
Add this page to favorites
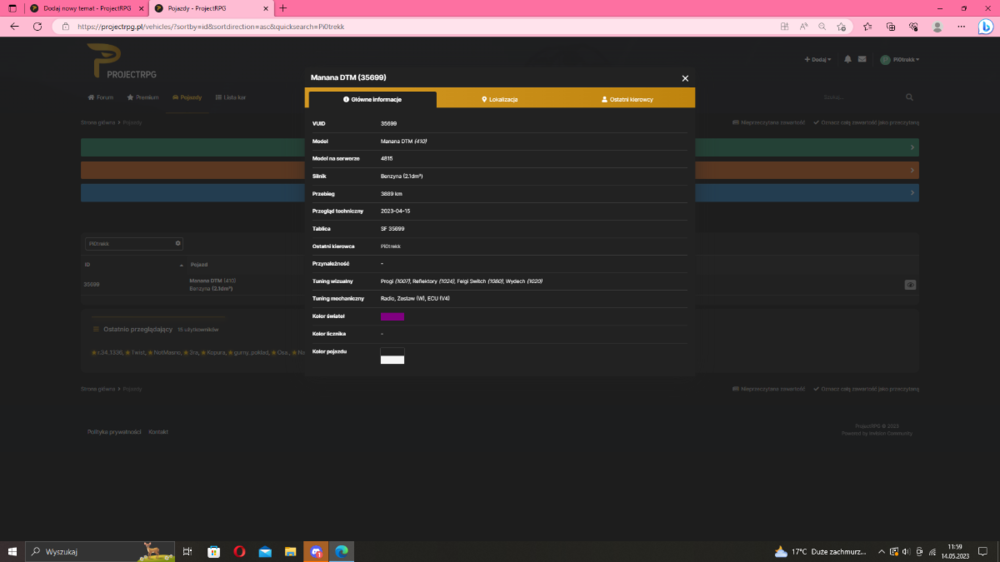pos(842,27)
